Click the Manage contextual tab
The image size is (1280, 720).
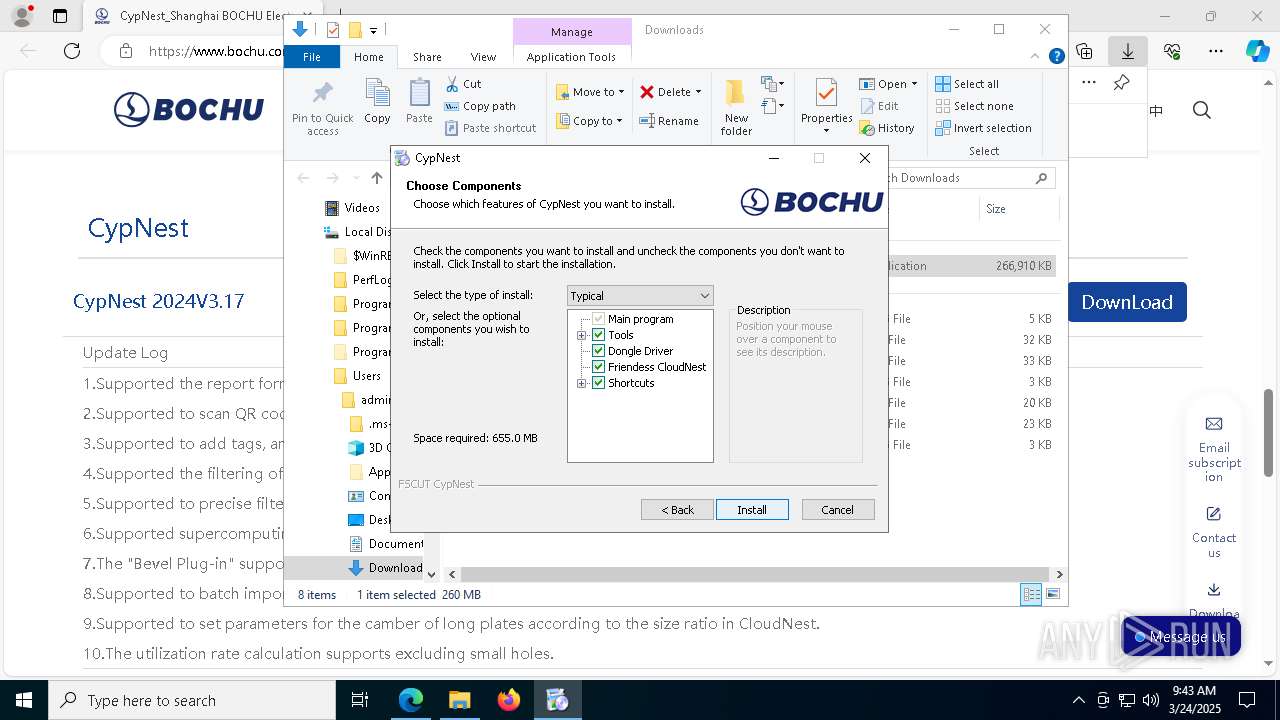click(x=572, y=32)
